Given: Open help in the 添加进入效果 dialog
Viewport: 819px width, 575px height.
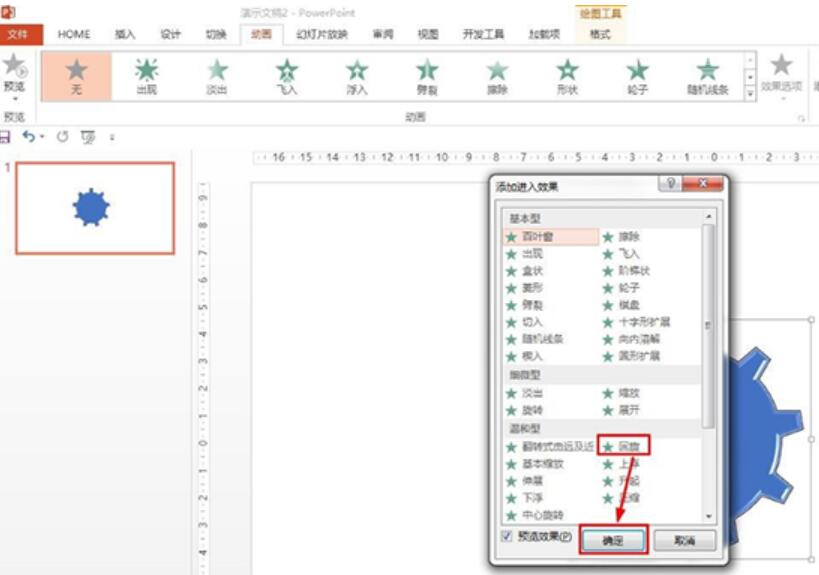Looking at the screenshot, I should coord(670,183).
